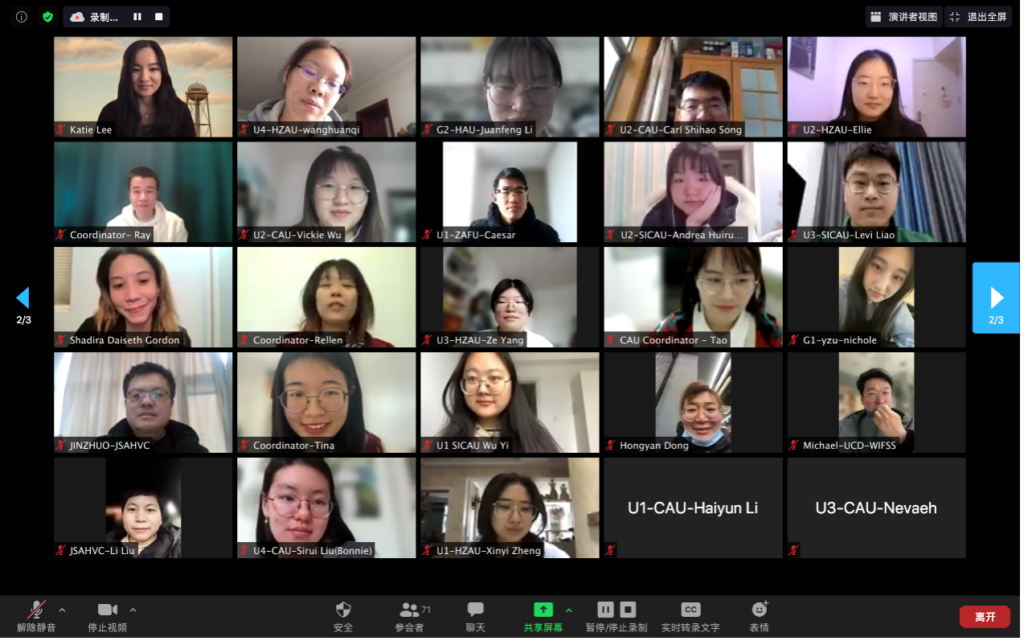This screenshot has width=1024, height=641.
Task: Stop video with the camera icon (停止视频)
Action: 108,617
